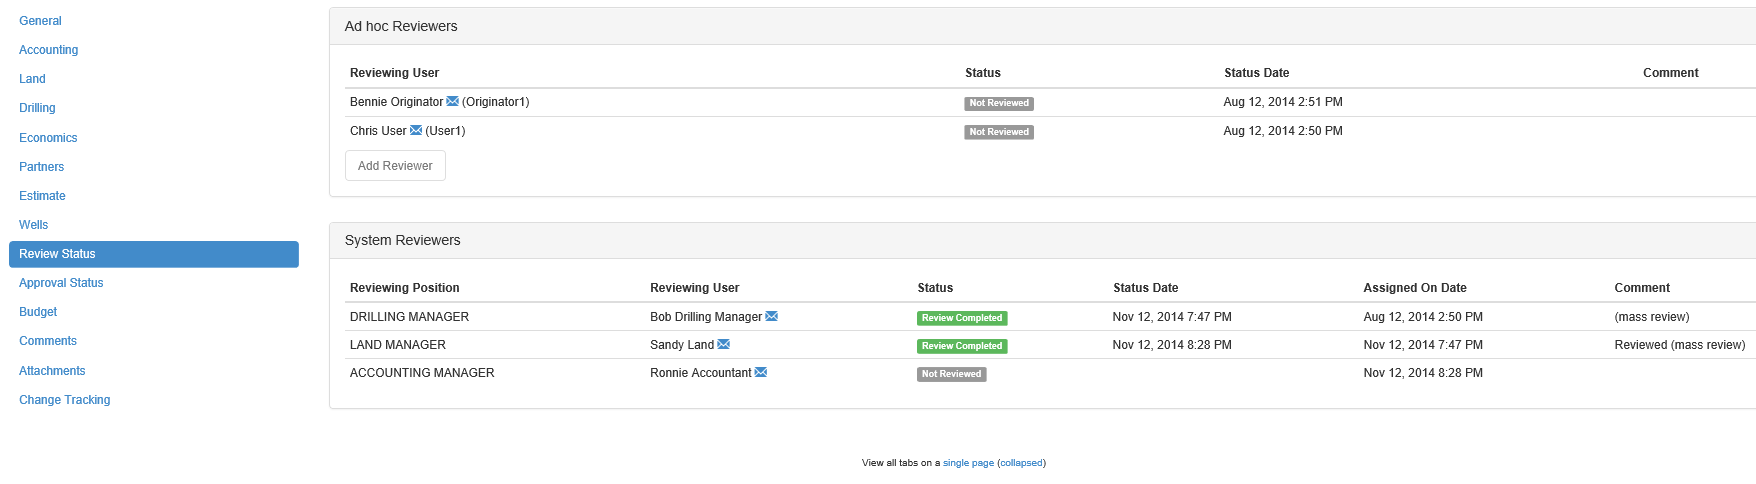The width and height of the screenshot is (1756, 484).
Task: Click envelope icon next to Sandy Land
Action: coord(723,344)
